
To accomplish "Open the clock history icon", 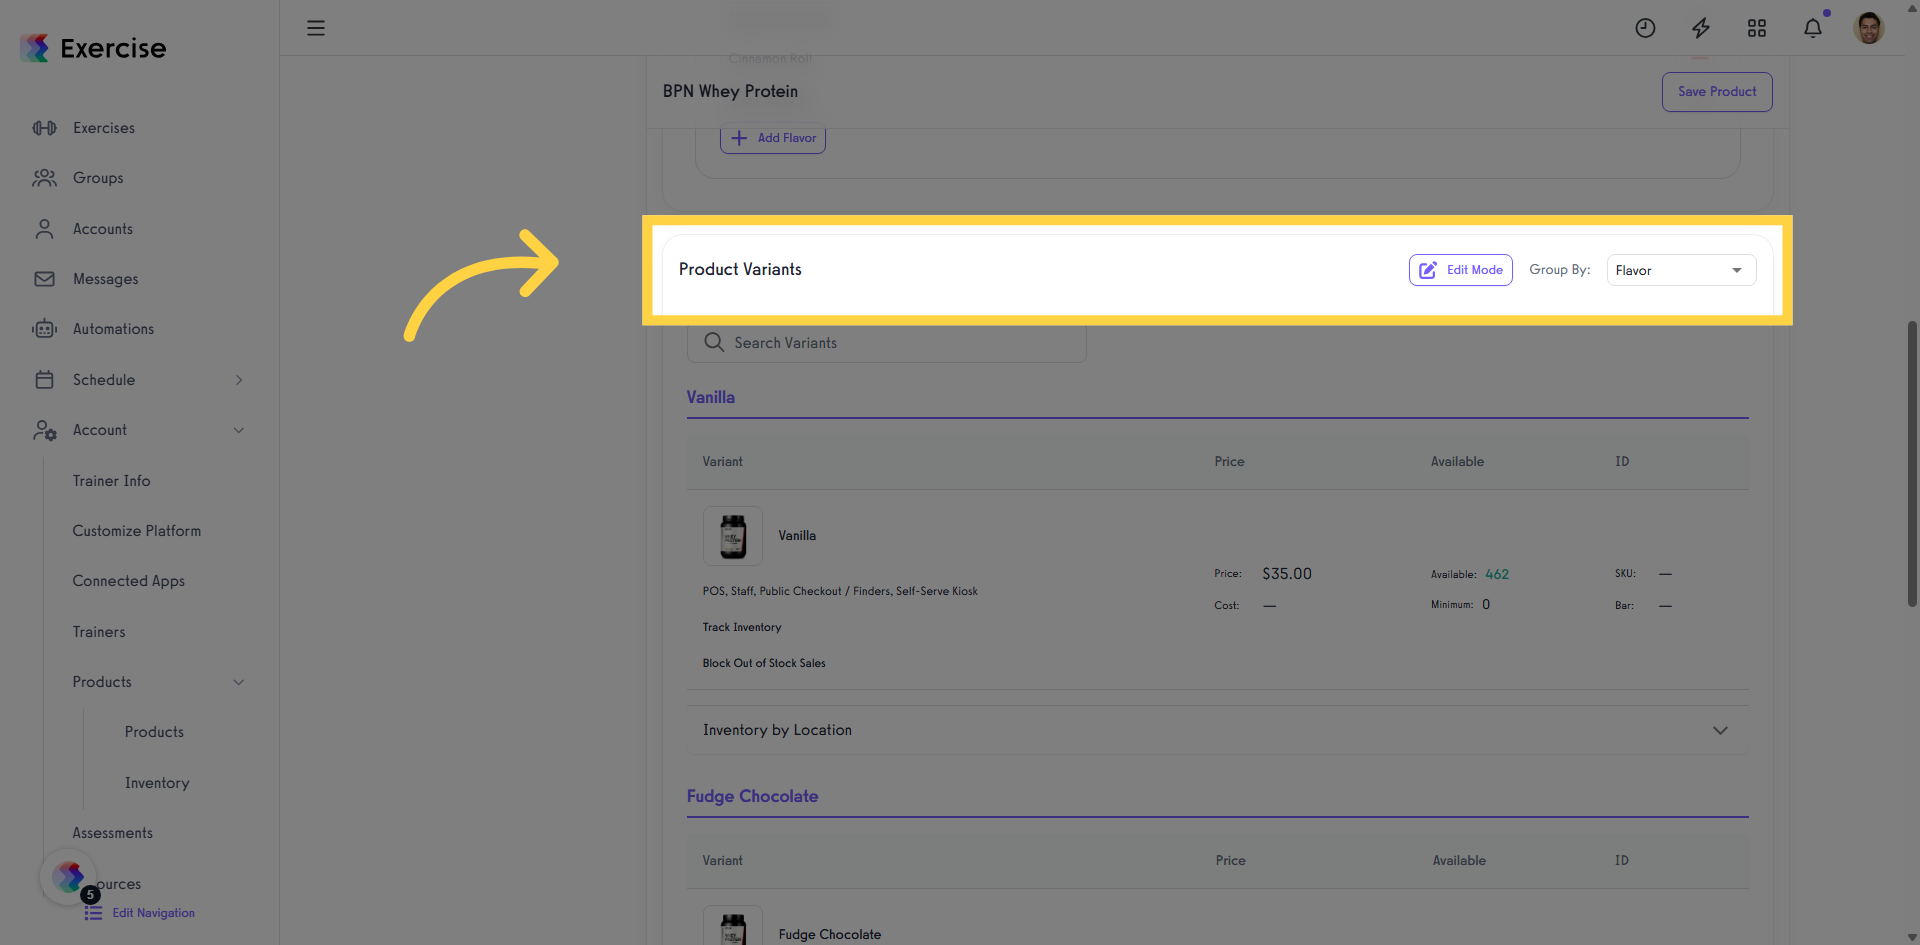I will point(1645,28).
